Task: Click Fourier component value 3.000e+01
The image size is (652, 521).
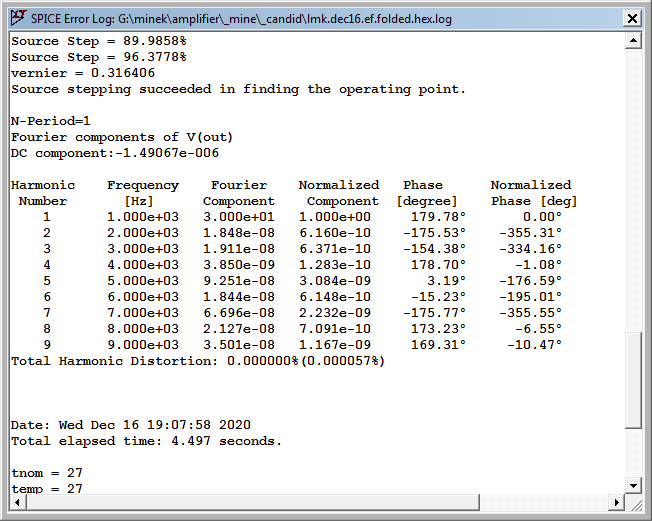Action: pos(239,217)
